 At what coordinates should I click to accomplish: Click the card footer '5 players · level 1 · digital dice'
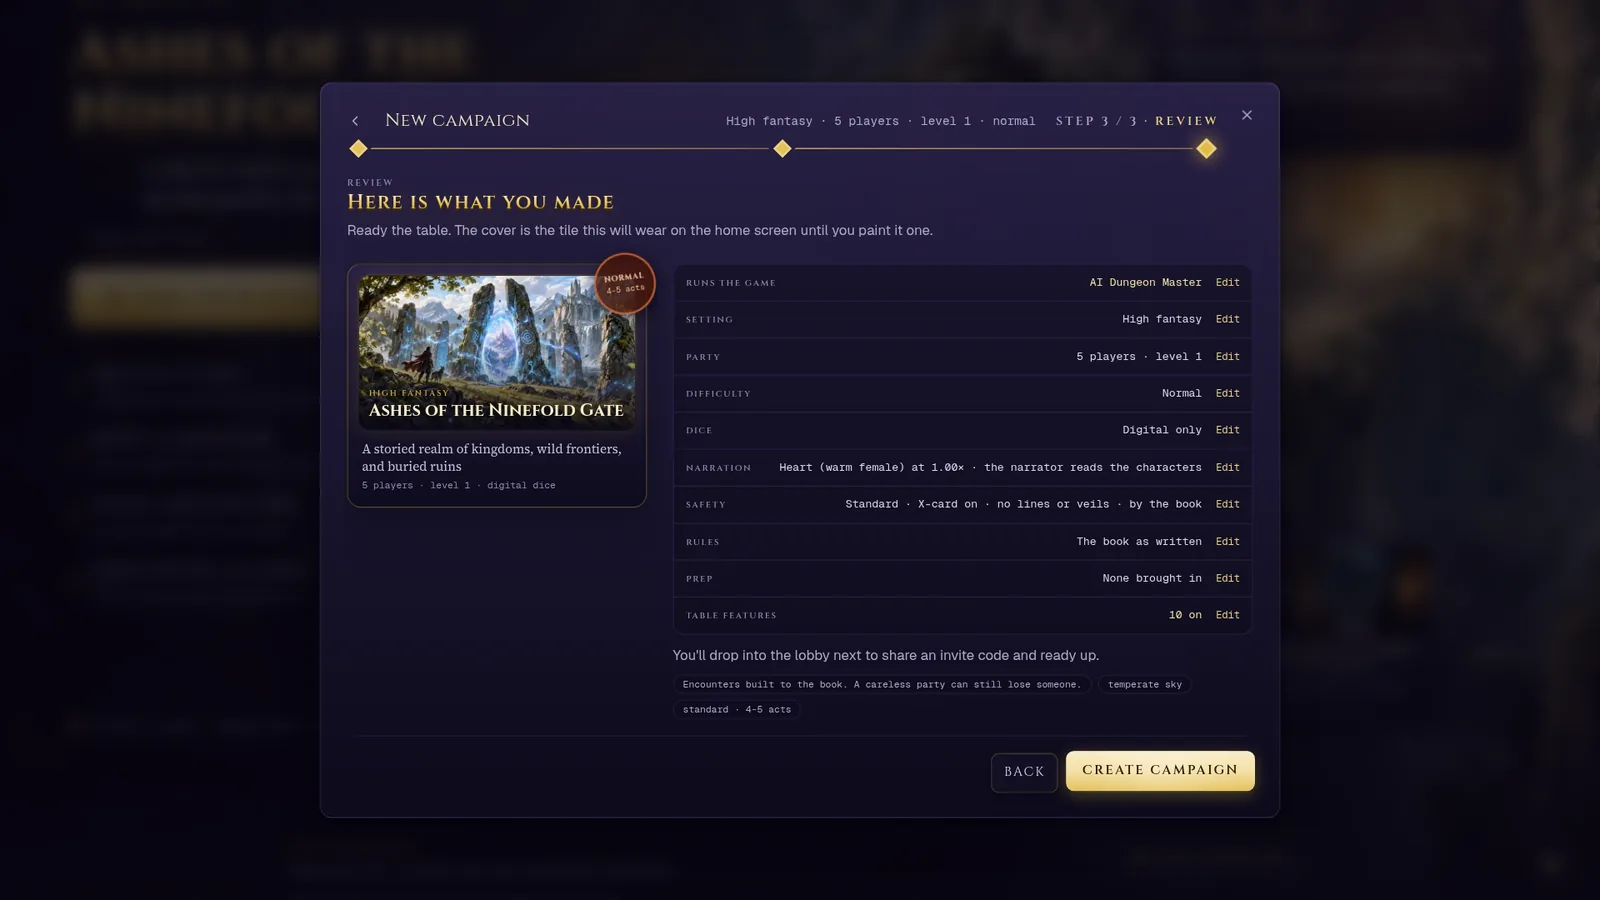[459, 486]
